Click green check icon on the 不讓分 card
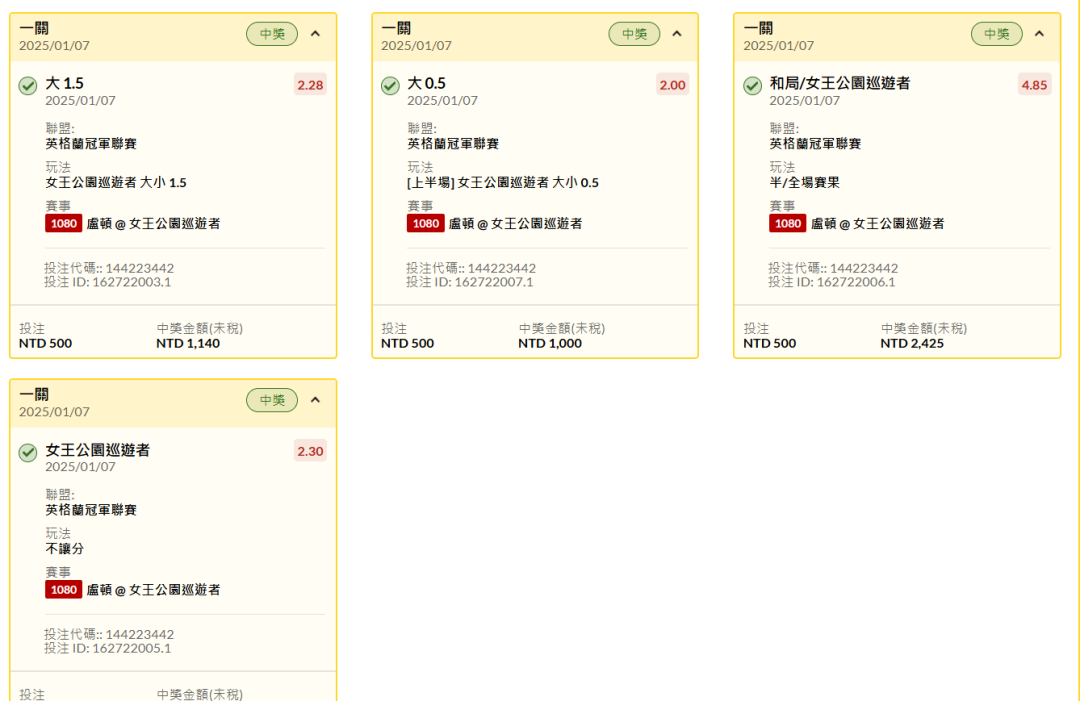Screen dimensions: 1080x701 (28, 452)
